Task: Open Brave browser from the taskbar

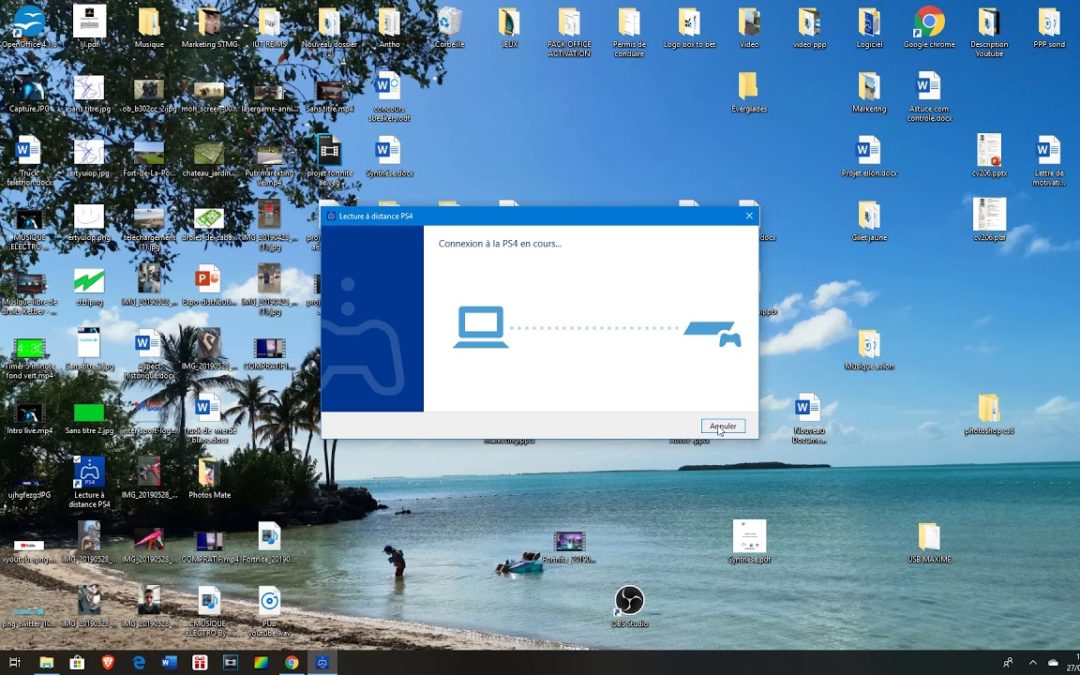Action: 108,663
